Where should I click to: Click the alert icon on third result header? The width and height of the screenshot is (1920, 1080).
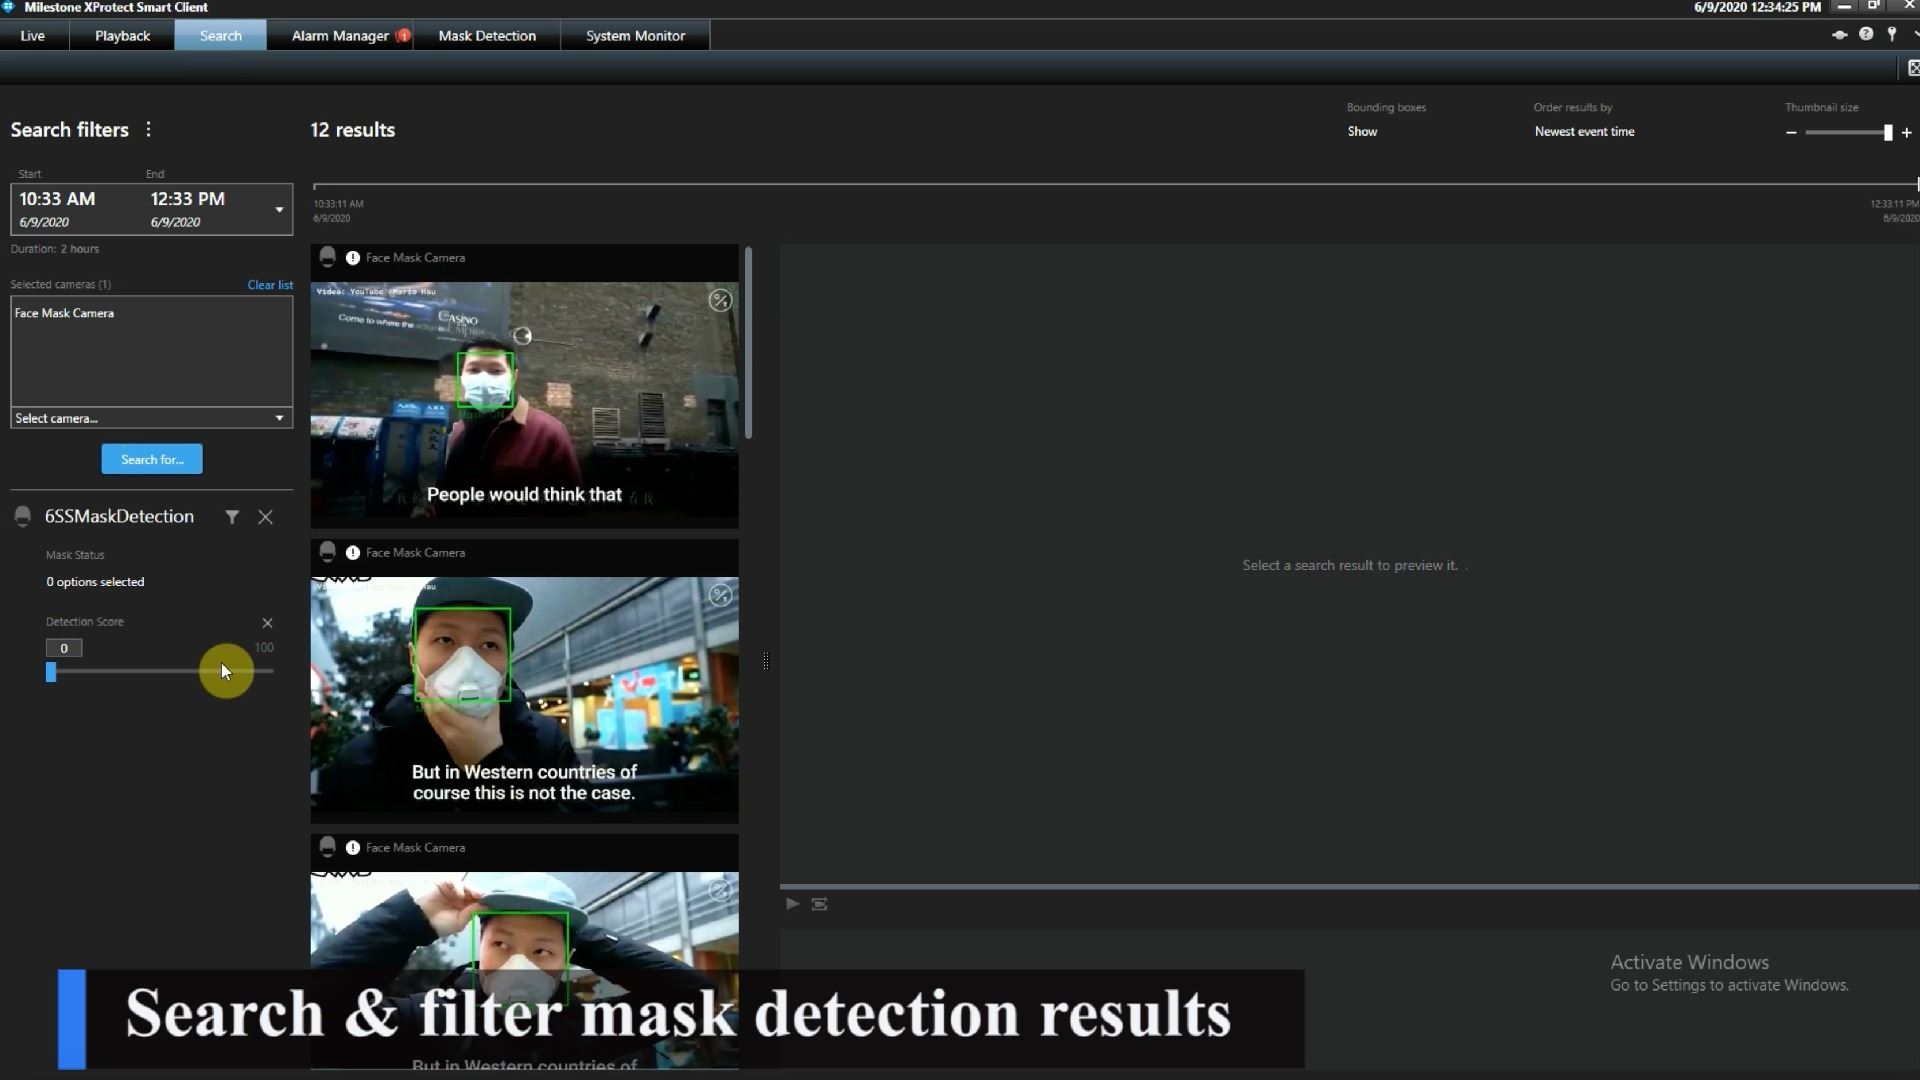pos(353,848)
